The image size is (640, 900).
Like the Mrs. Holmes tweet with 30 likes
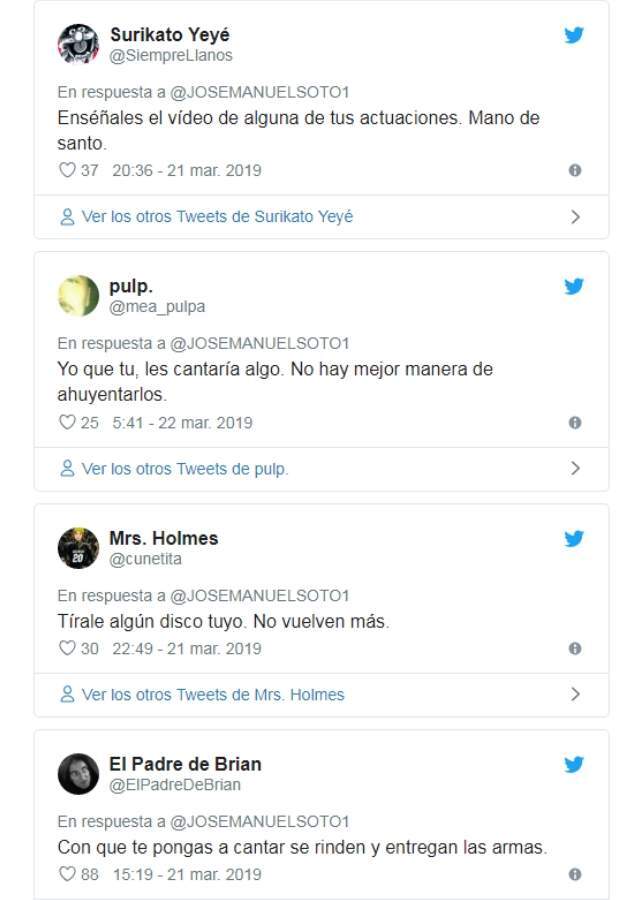coord(68,649)
